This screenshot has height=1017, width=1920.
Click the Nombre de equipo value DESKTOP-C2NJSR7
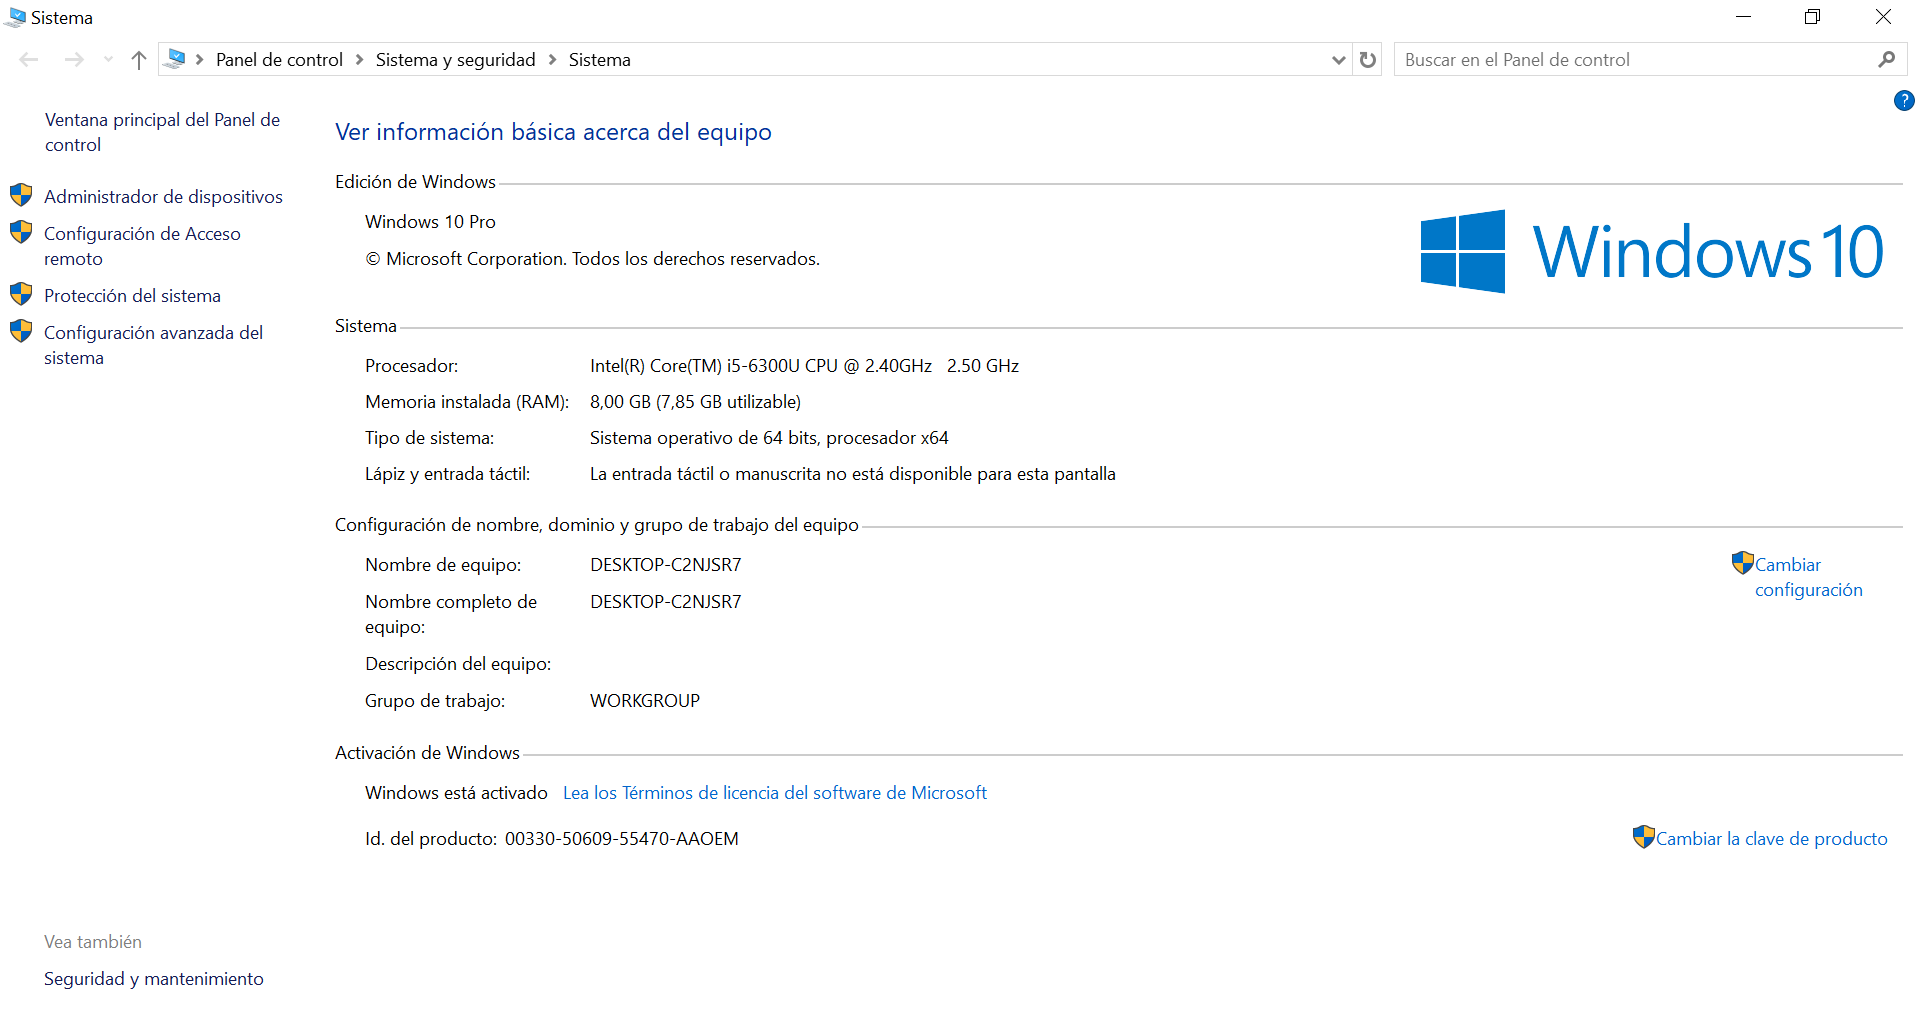pyautogui.click(x=666, y=565)
